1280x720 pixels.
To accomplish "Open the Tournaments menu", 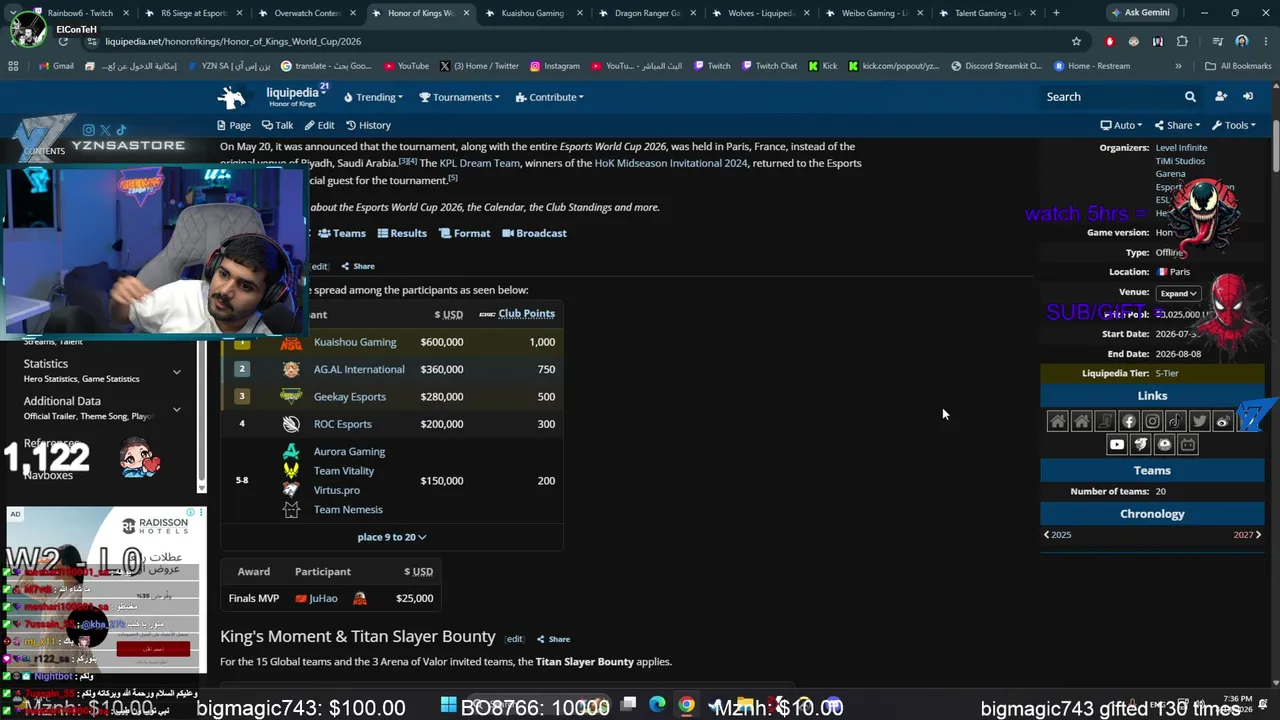I will pos(461,97).
